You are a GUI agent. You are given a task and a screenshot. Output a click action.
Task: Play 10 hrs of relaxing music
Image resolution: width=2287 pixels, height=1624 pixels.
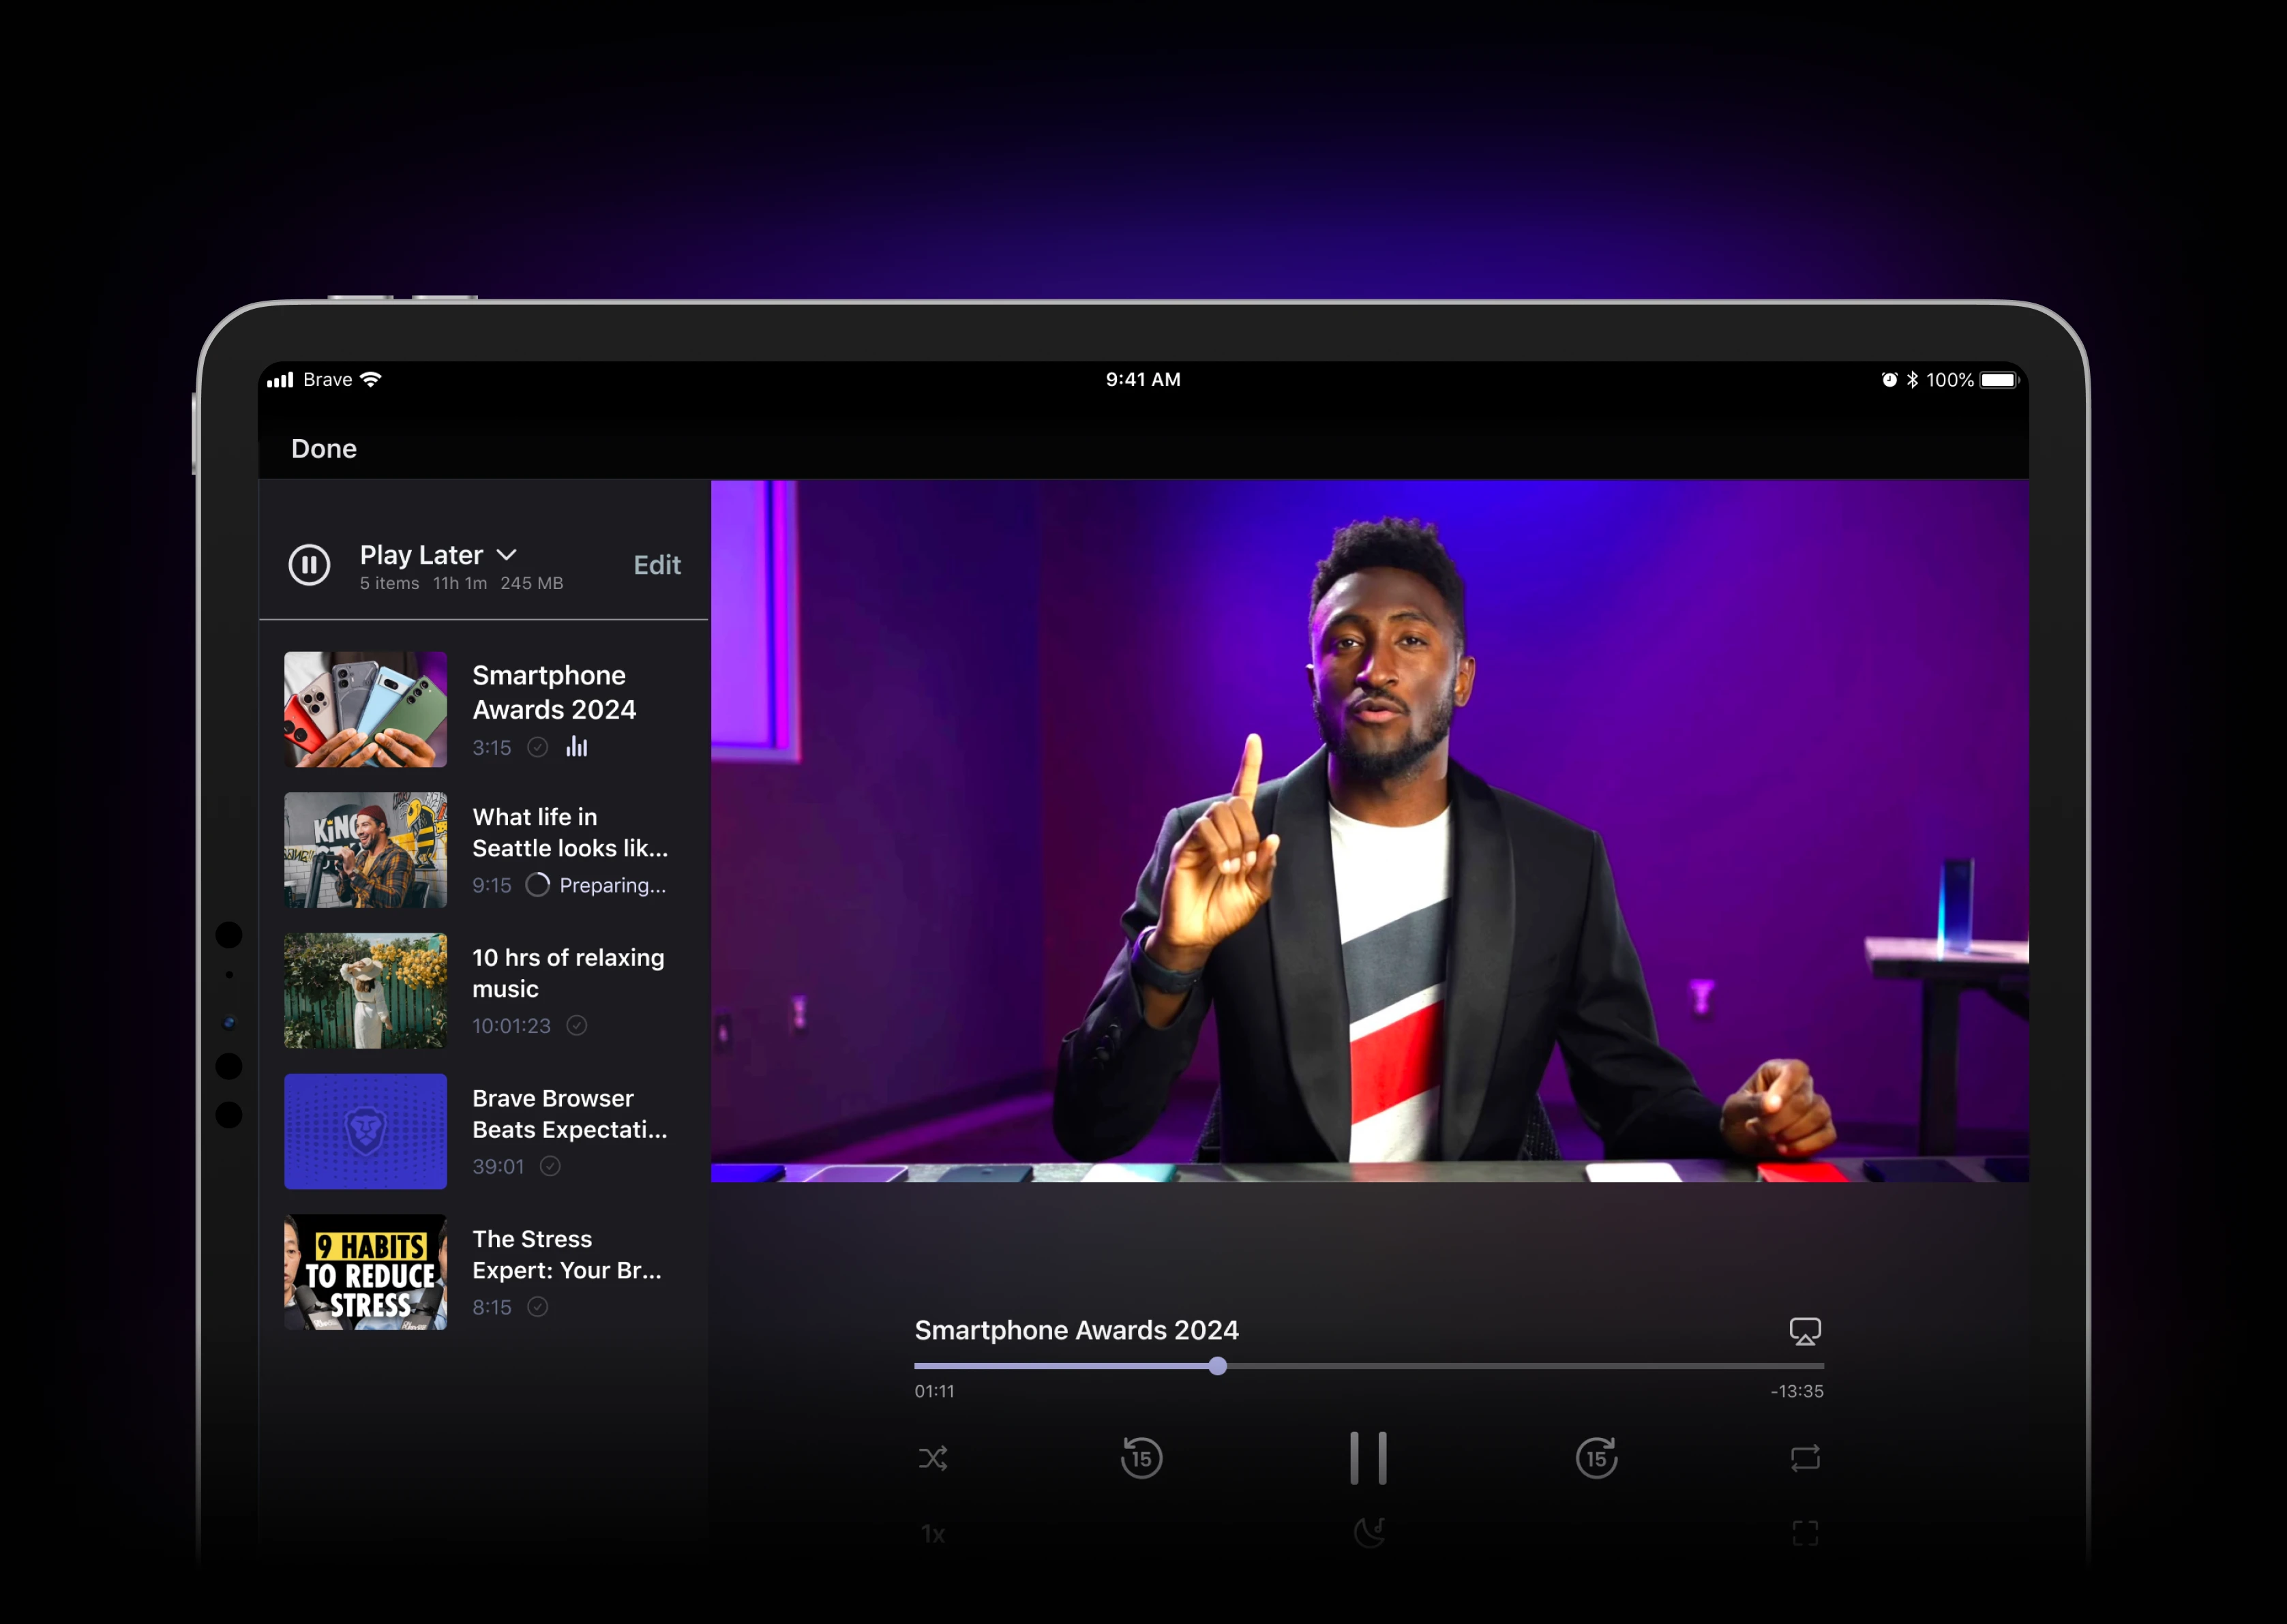484,991
